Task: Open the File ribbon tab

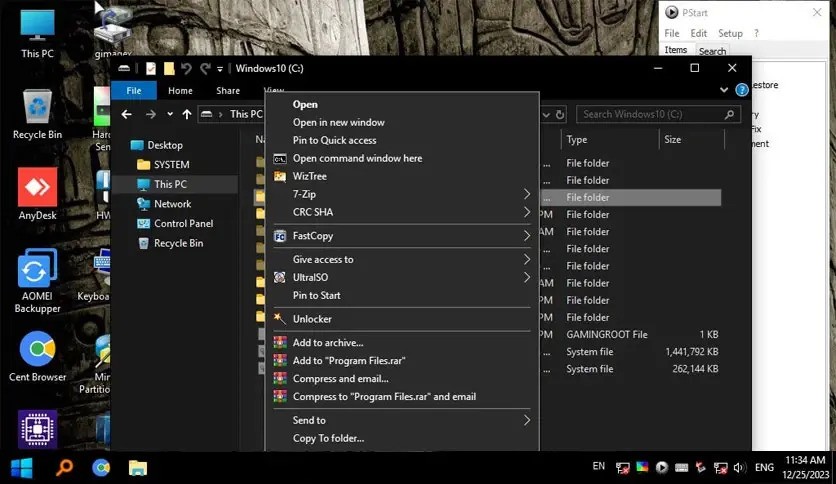Action: pyautogui.click(x=134, y=91)
